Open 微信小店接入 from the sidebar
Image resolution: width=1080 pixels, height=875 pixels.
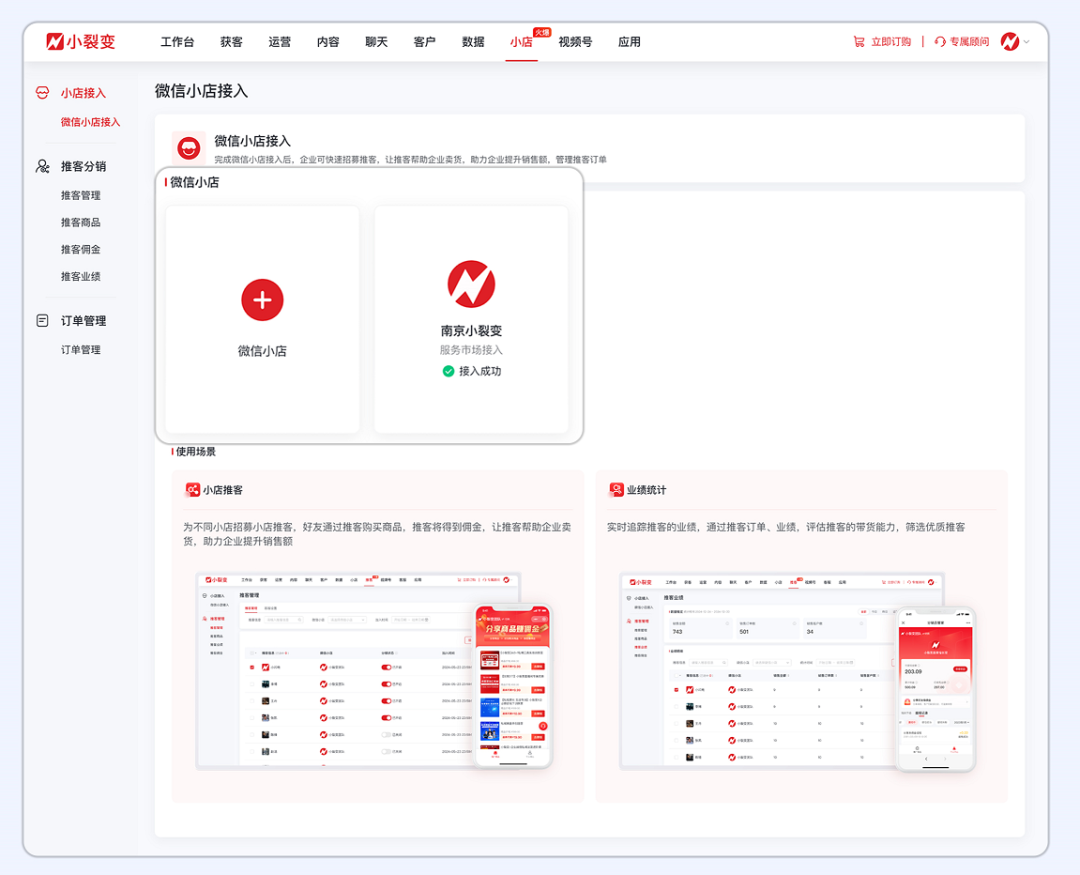pyautogui.click(x=88, y=120)
